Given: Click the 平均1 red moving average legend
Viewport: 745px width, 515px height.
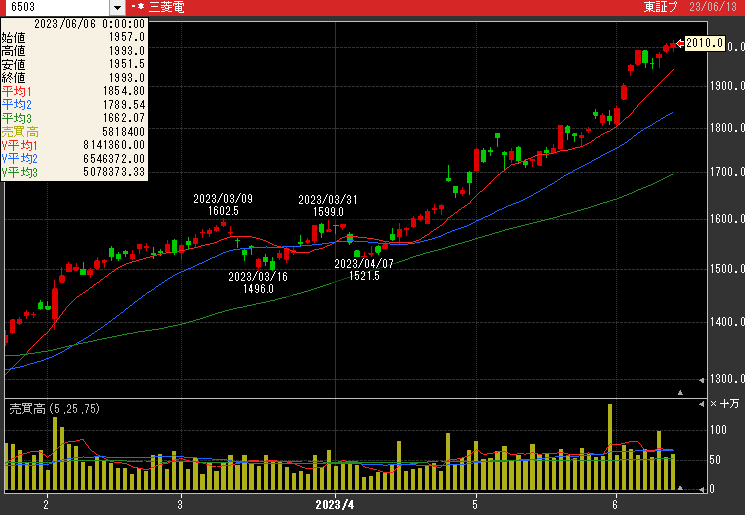Looking at the screenshot, I should (x=17, y=91).
